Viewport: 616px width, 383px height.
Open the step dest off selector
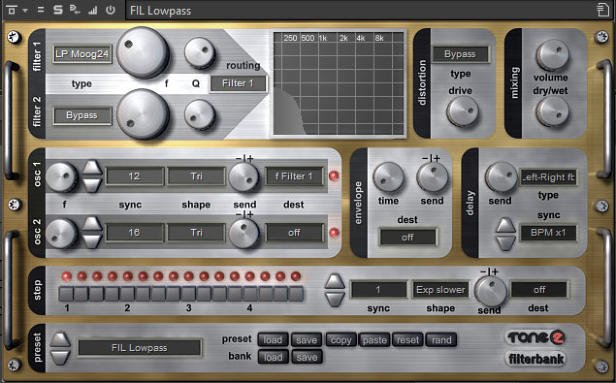[539, 290]
